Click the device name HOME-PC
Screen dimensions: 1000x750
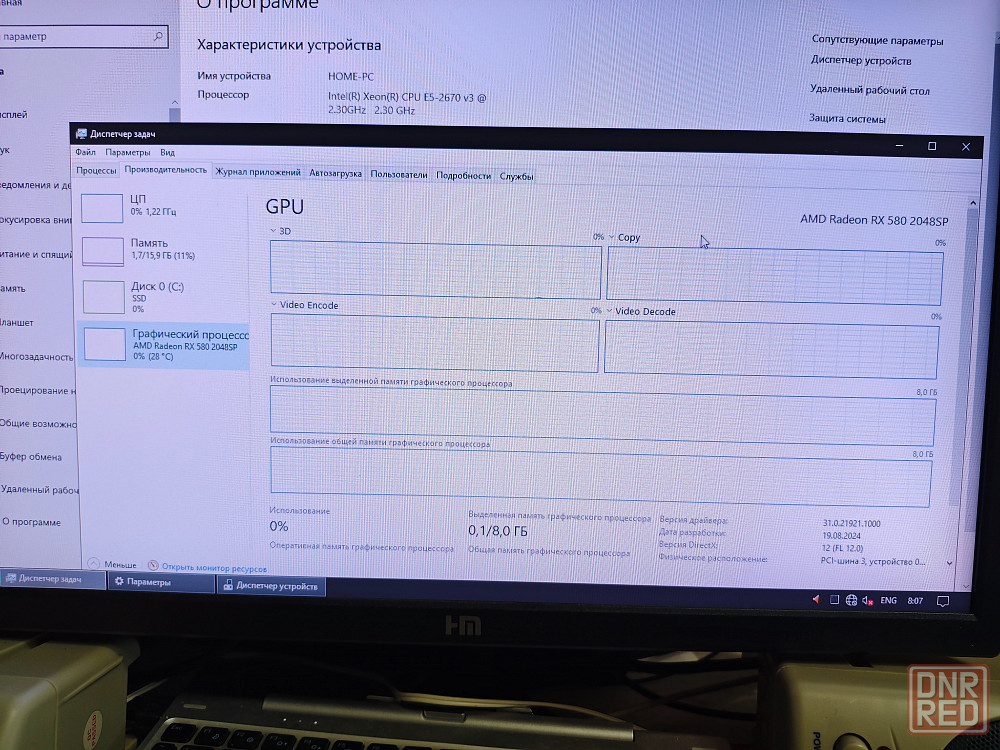(351, 77)
